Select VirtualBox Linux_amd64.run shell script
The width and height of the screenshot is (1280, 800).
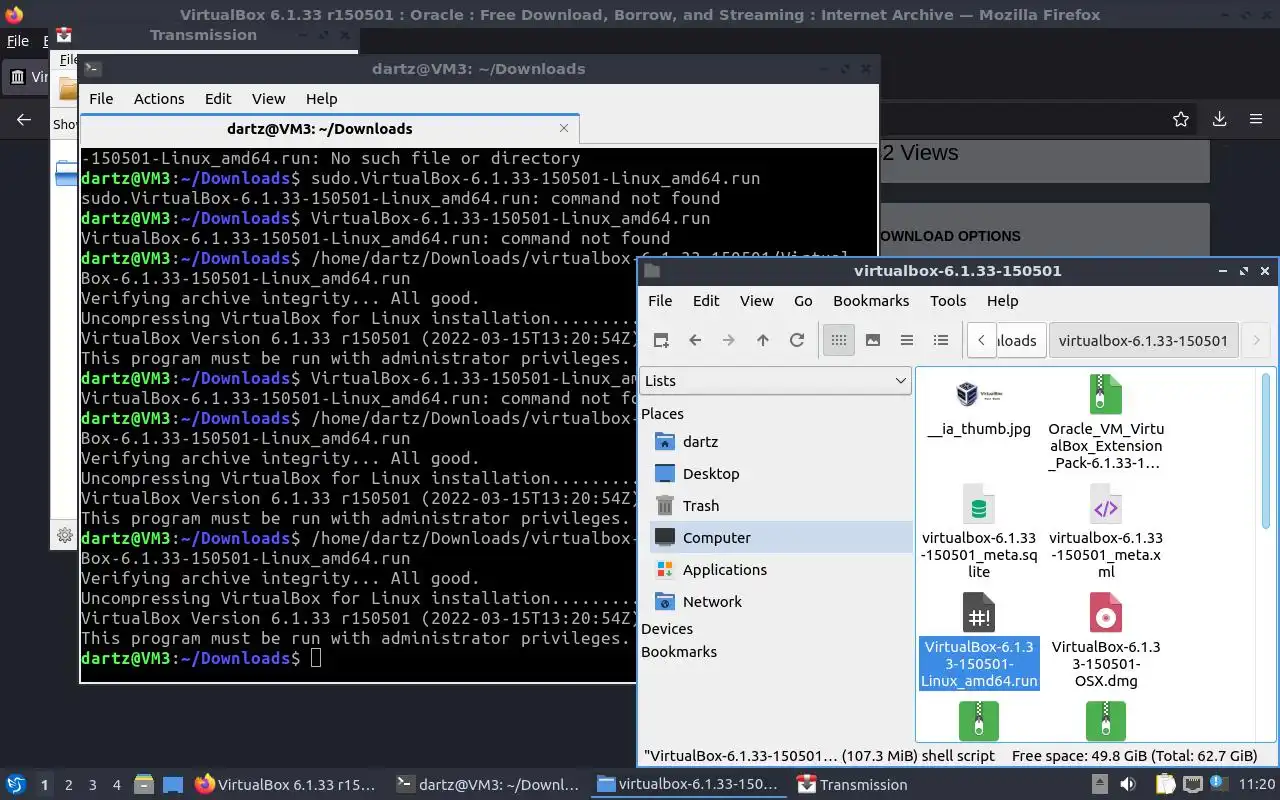pos(979,641)
